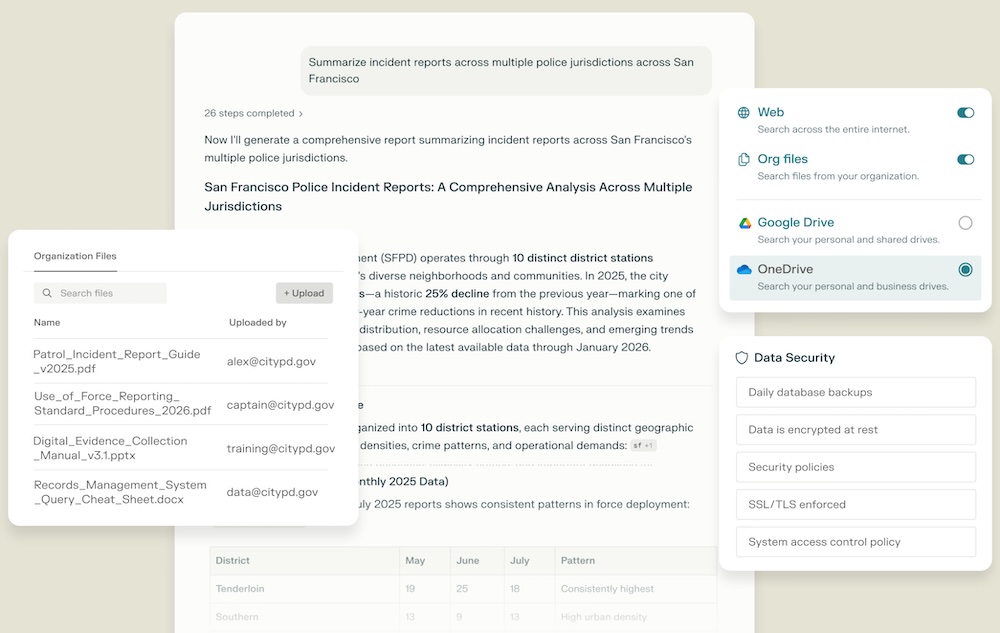1000x633 pixels.
Task: Open Patrol_Incident_Report_Guide_v2025.pdf file
Action: (117, 361)
